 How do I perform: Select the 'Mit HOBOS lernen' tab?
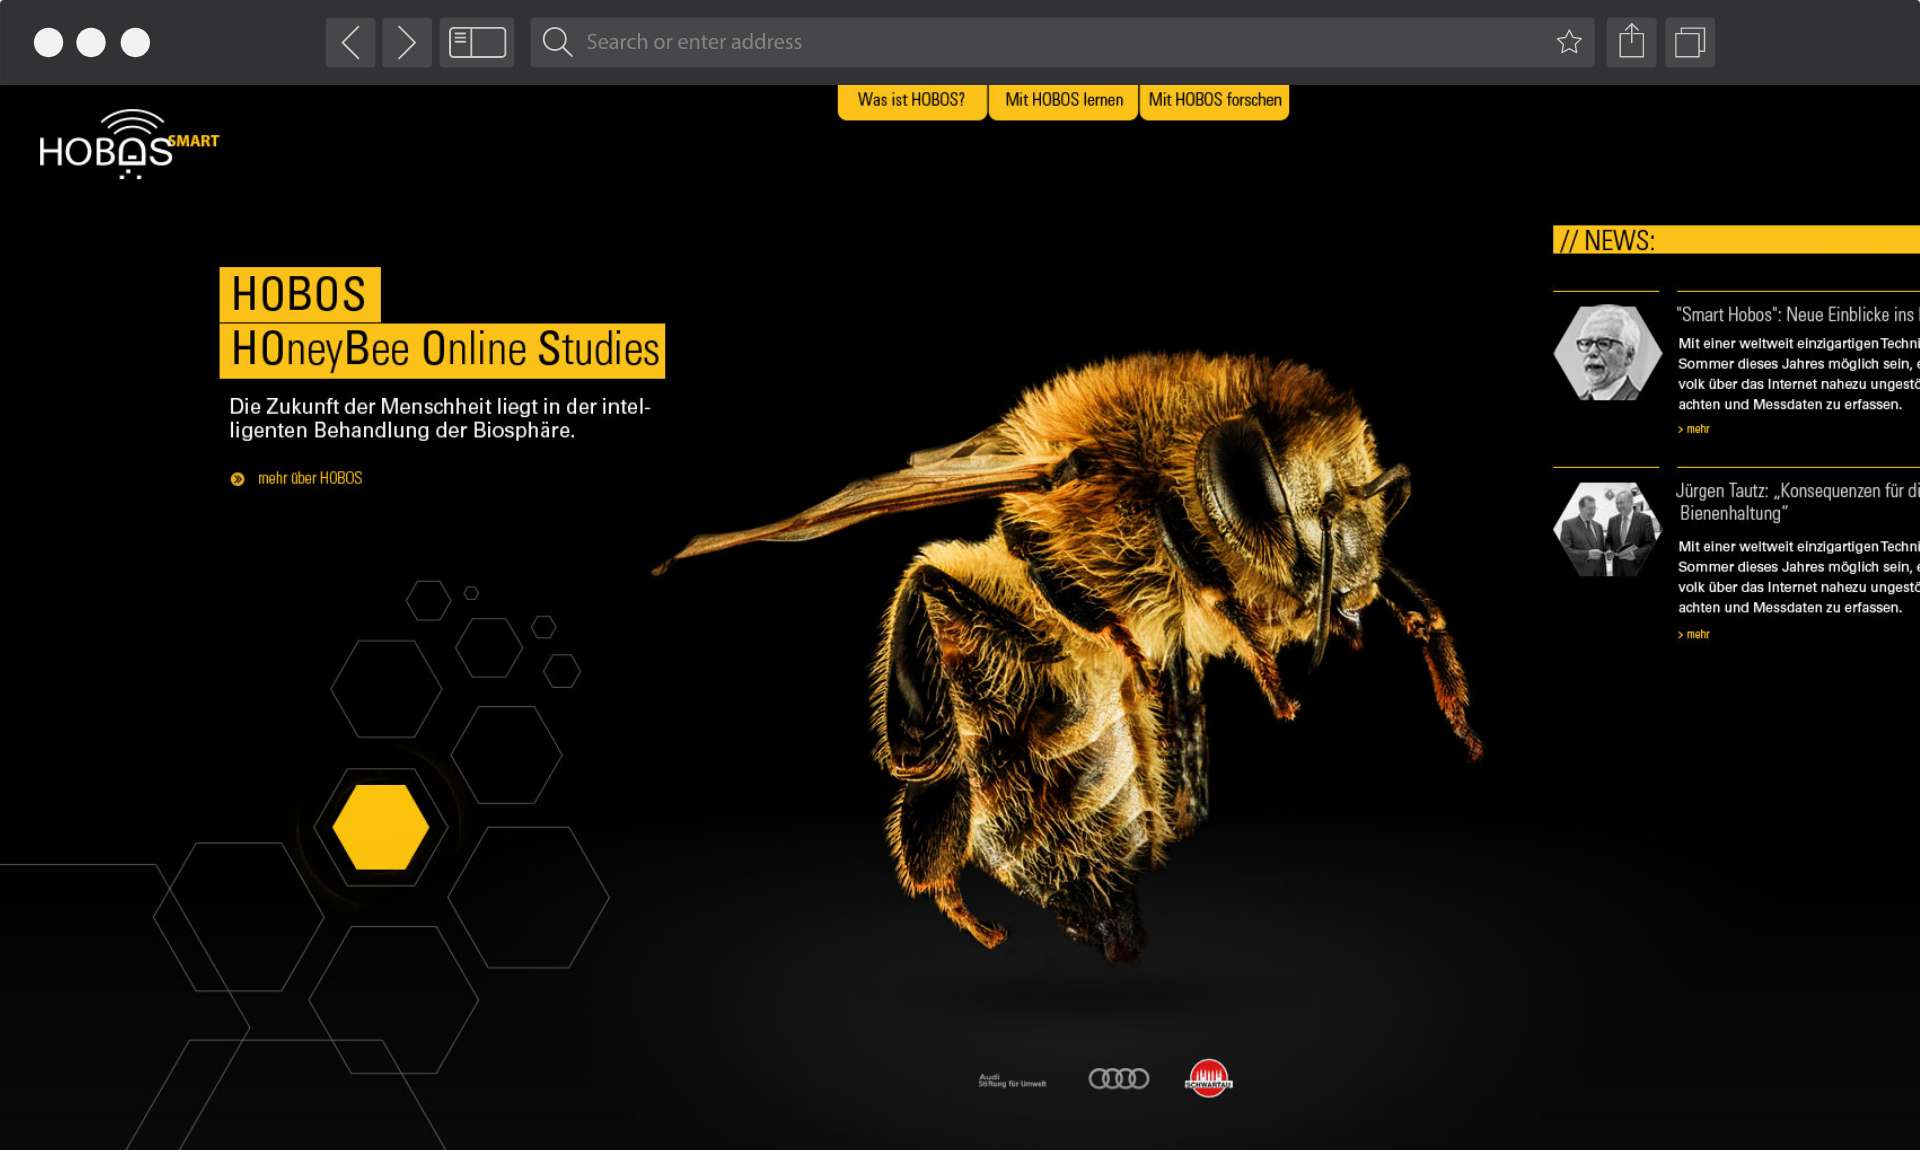click(x=1064, y=101)
